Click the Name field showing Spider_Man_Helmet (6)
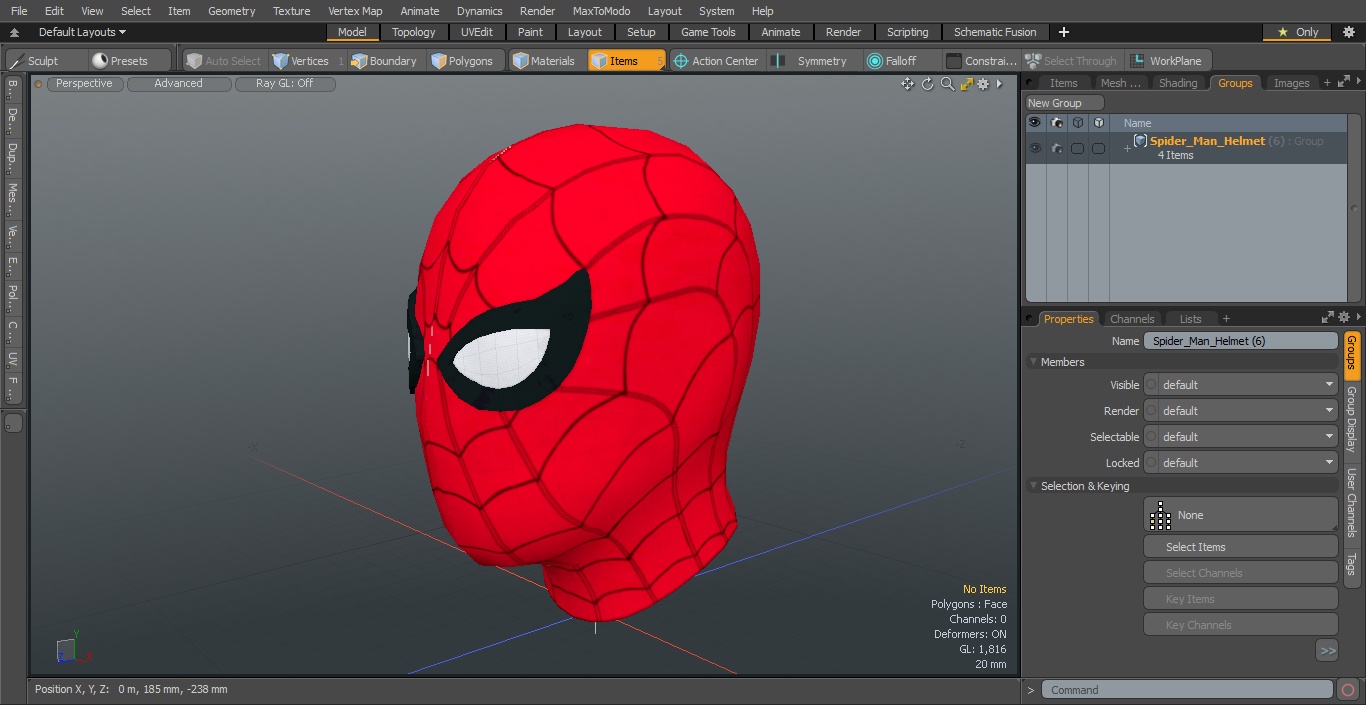 (1240, 341)
